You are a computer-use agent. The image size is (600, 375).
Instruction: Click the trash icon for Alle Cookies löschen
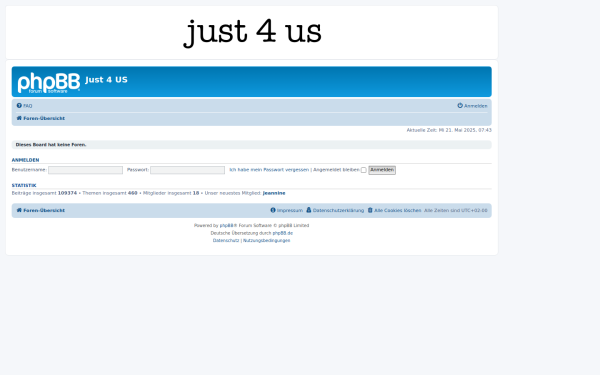click(370, 210)
